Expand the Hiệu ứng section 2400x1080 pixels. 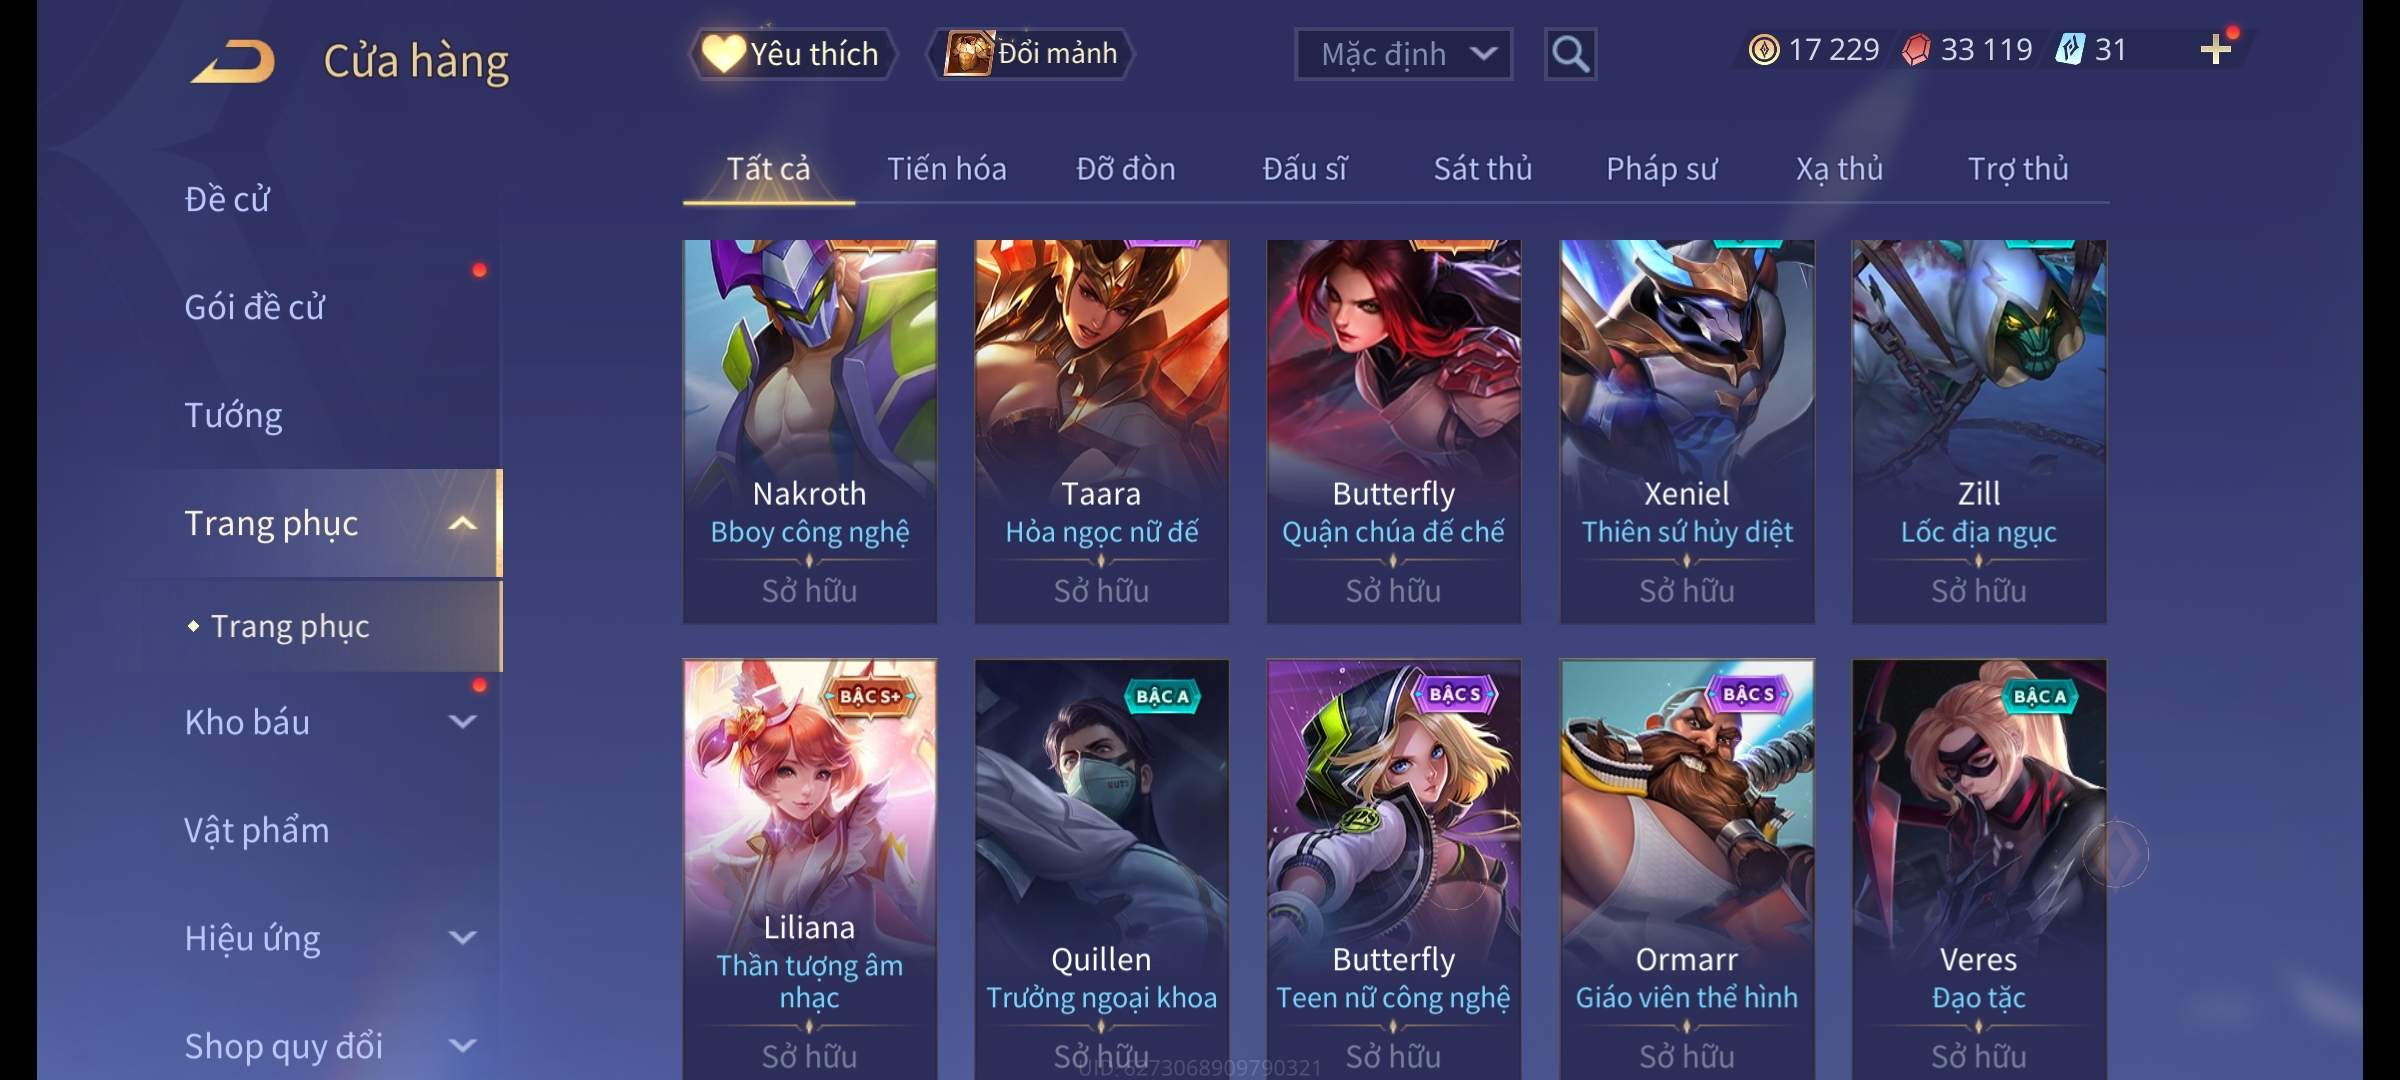pyautogui.click(x=462, y=937)
